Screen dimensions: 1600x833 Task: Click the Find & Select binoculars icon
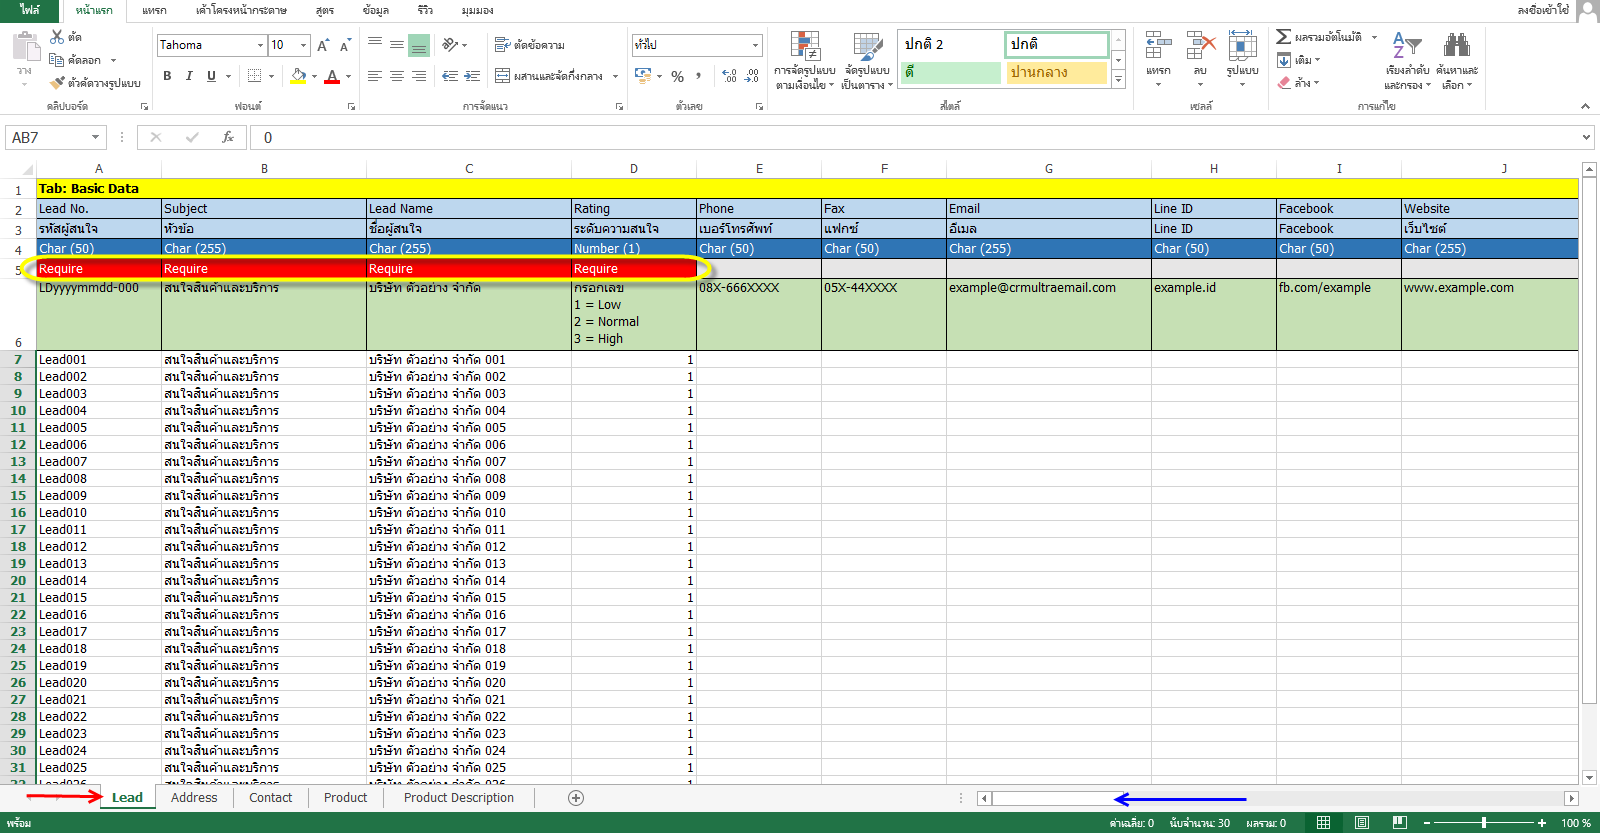(1456, 60)
